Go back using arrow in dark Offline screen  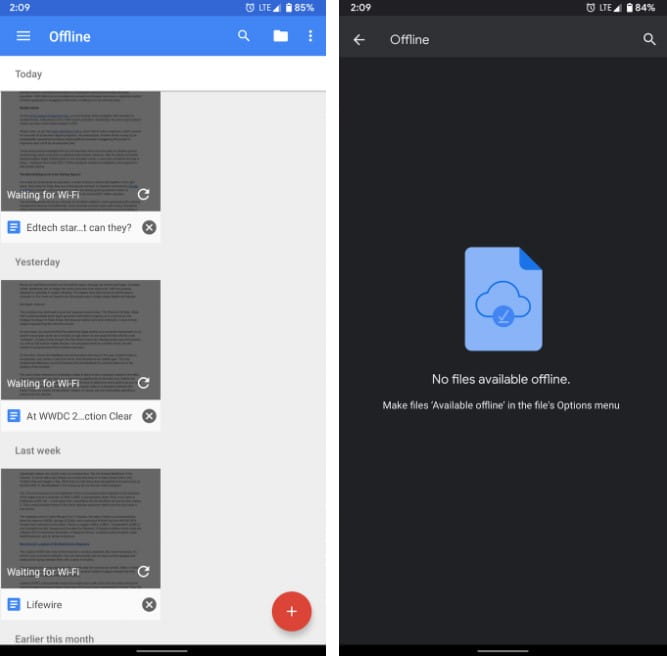359,40
